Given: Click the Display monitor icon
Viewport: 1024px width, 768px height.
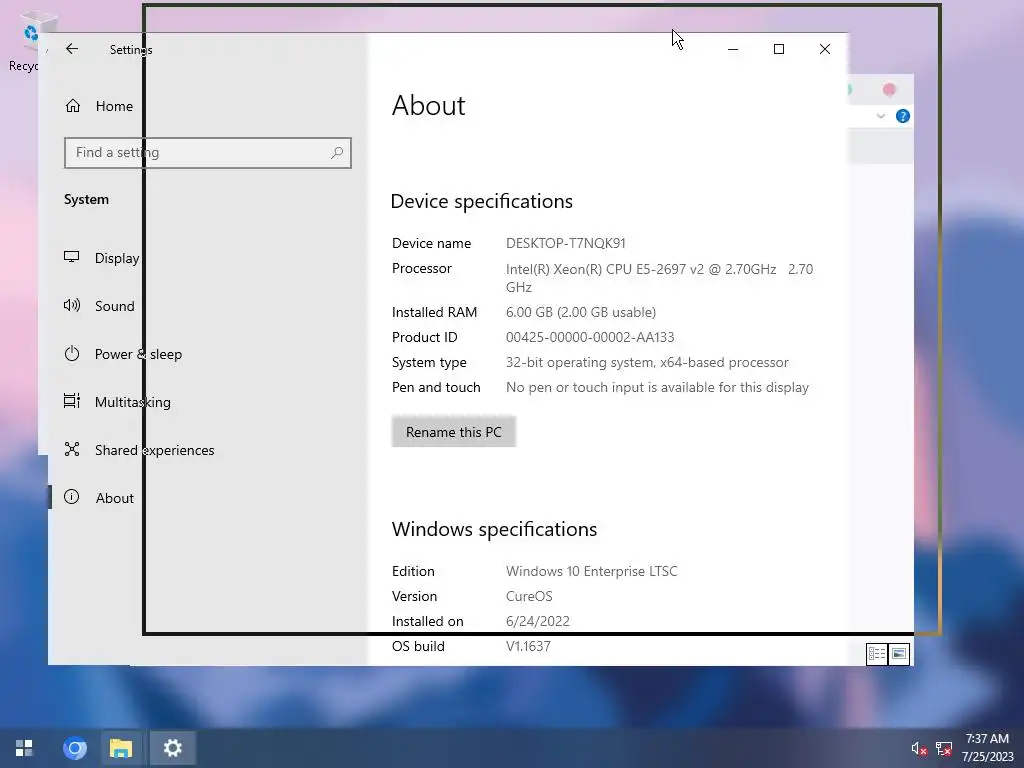Looking at the screenshot, I should 72,257.
